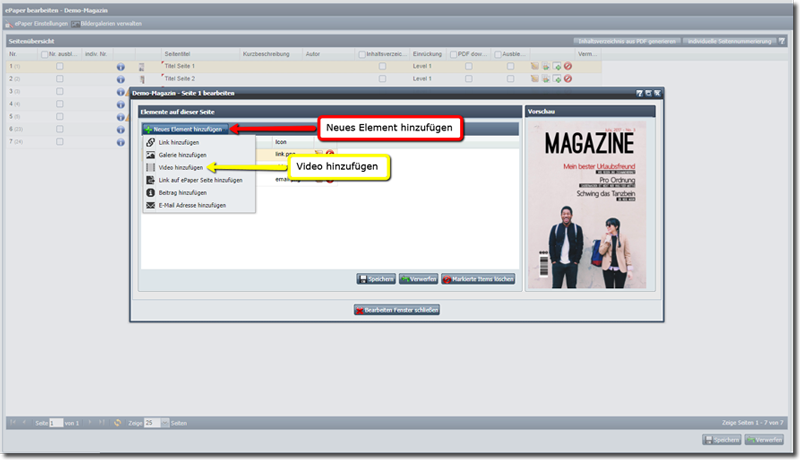Check 'Nr. ausbl.' checkbox for row 2

60,79
